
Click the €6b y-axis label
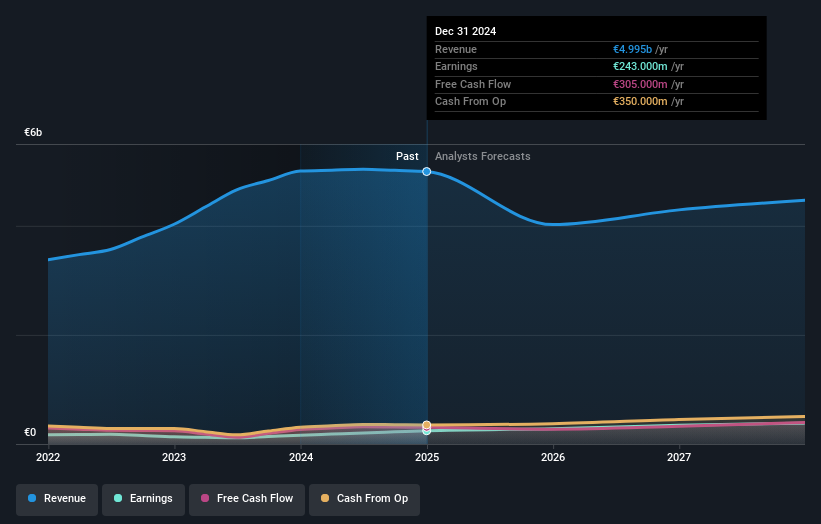pos(33,132)
